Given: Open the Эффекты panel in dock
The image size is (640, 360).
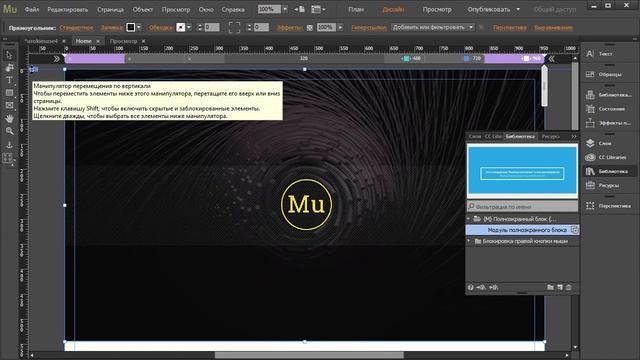Looking at the screenshot, I should tap(609, 123).
